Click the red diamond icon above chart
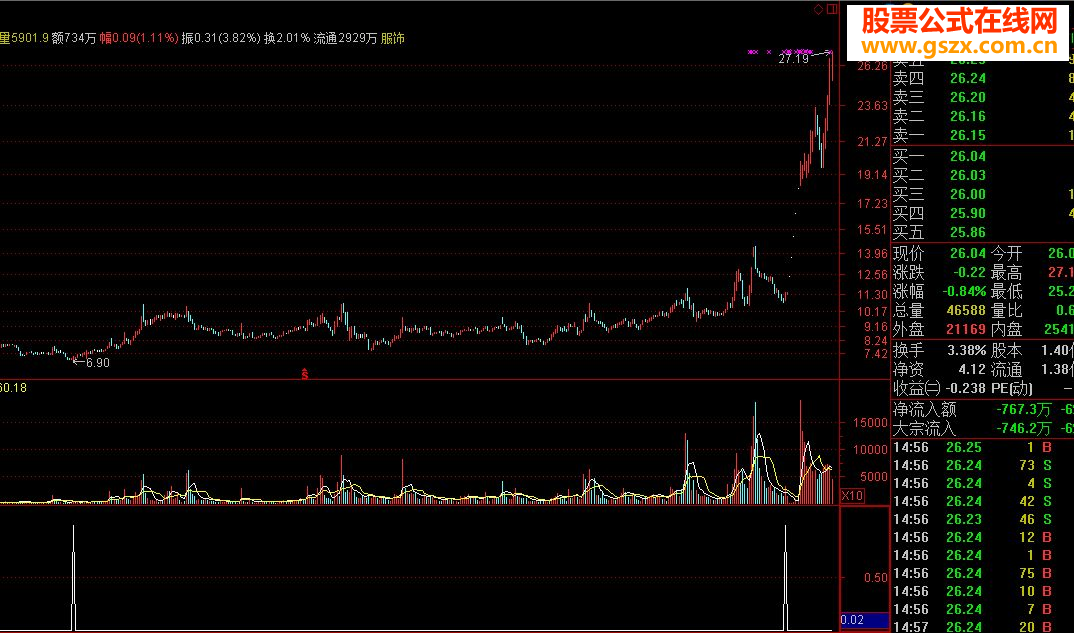The width and height of the screenshot is (1074, 633). tap(818, 9)
